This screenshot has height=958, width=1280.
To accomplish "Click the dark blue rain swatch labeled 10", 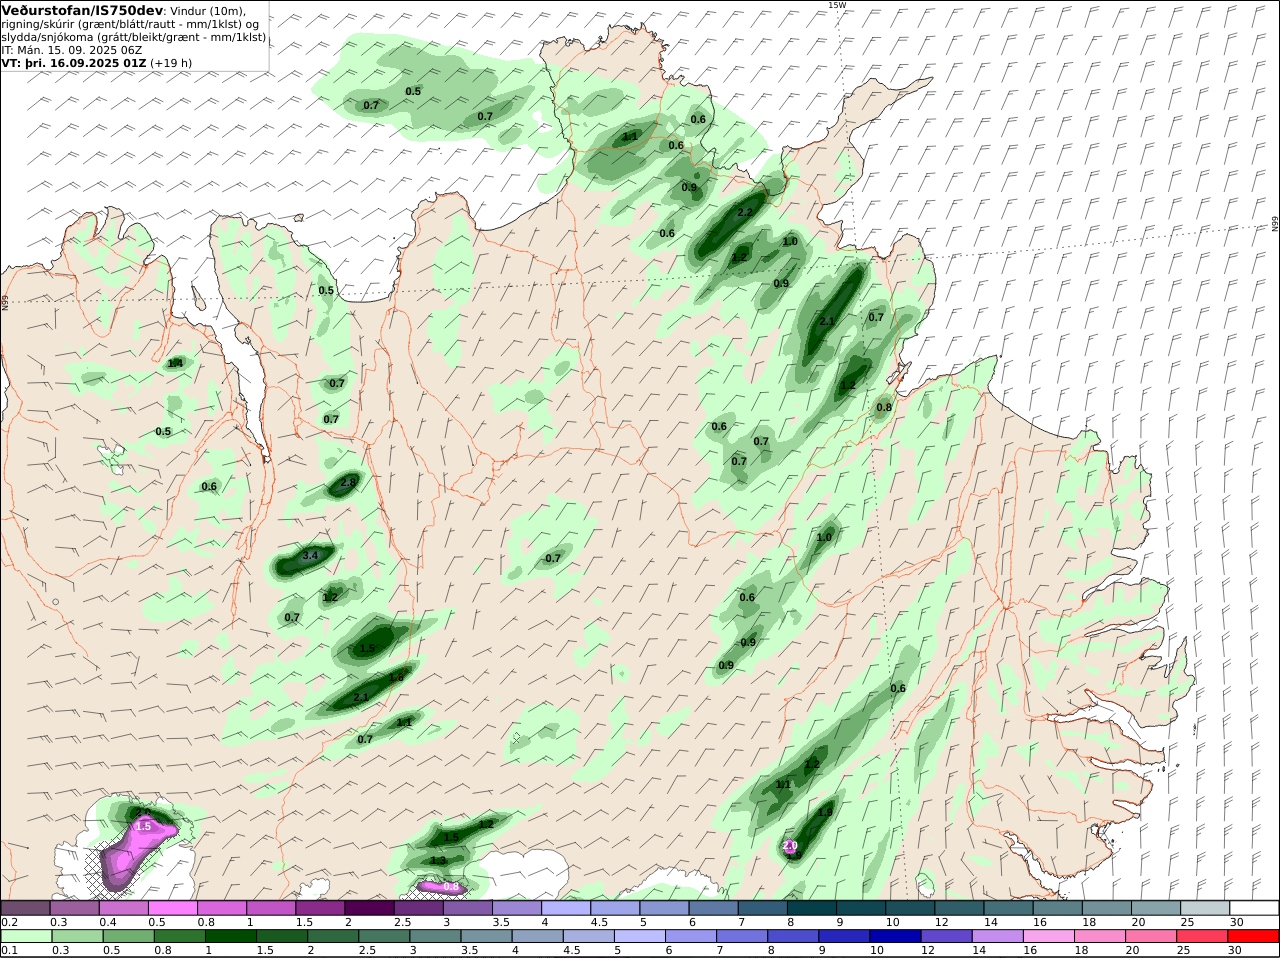I will [896, 936].
